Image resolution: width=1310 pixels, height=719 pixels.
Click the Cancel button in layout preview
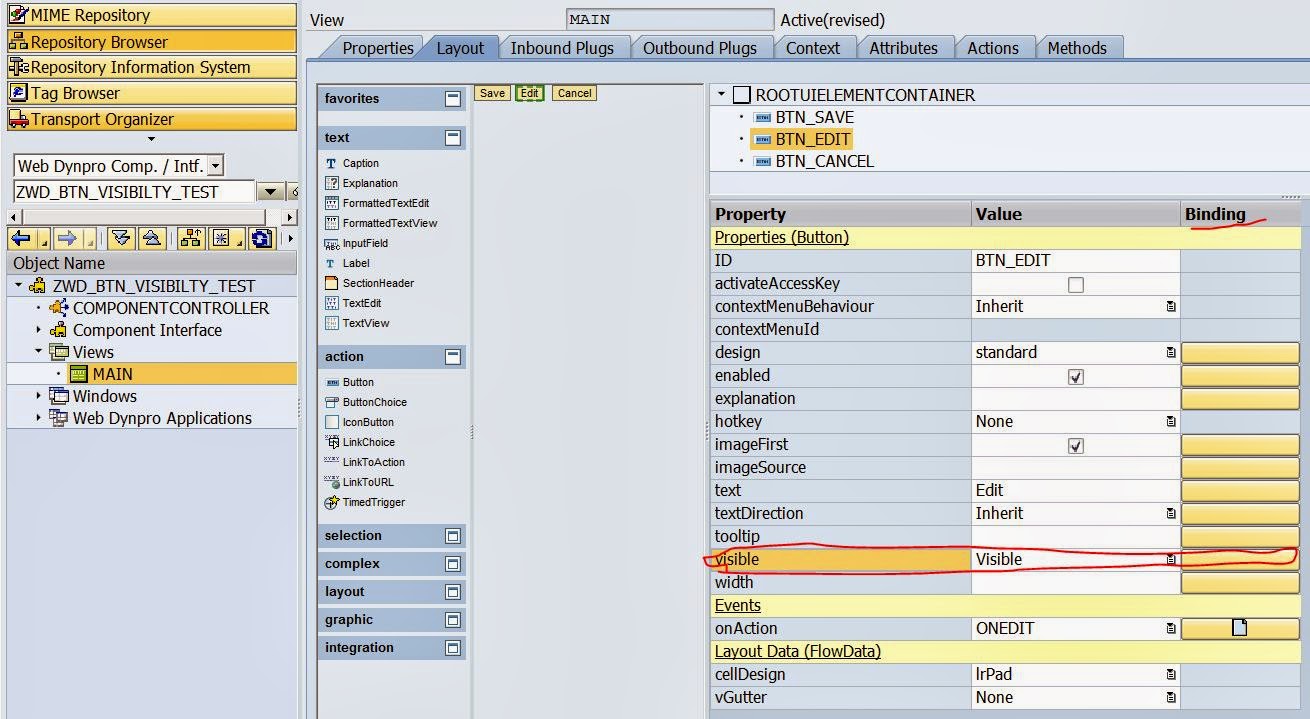574,93
